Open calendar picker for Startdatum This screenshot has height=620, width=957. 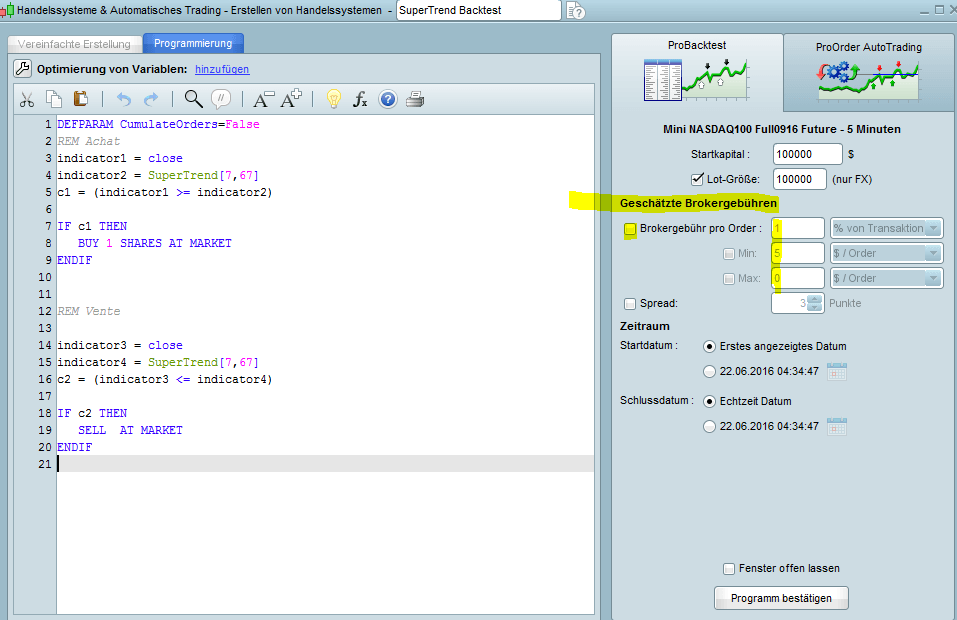pos(837,372)
